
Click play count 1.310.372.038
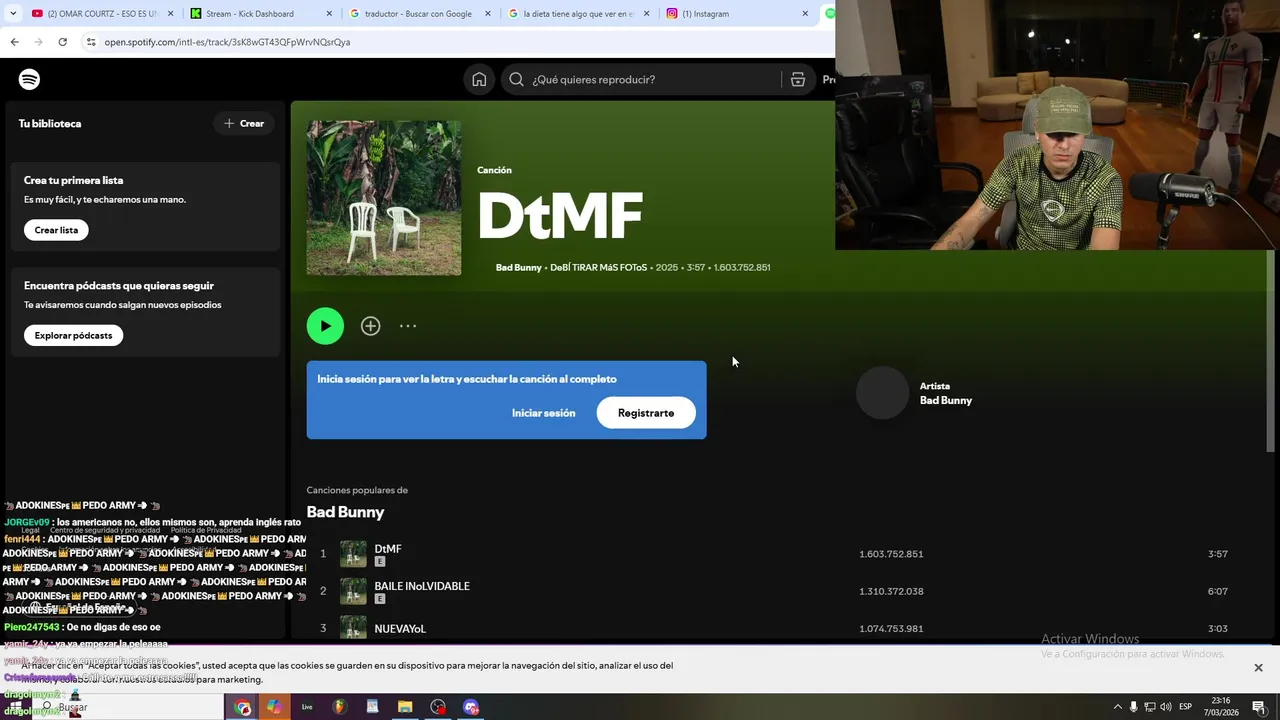[891, 591]
